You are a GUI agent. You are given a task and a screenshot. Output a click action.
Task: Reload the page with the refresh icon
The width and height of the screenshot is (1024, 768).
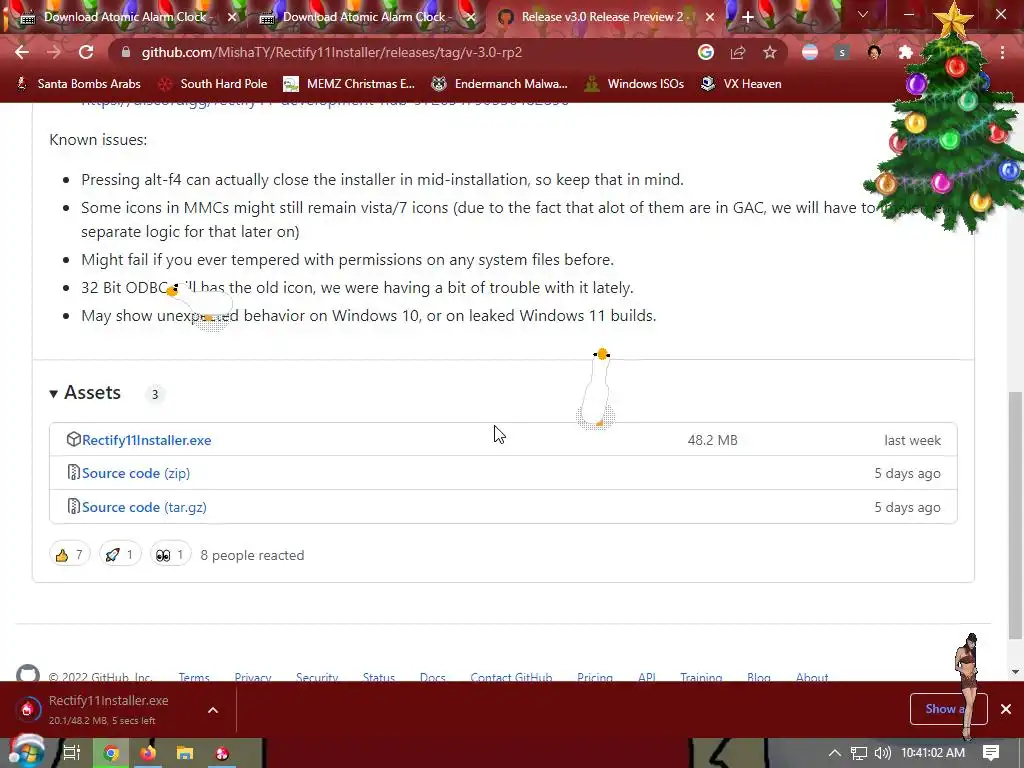point(86,52)
